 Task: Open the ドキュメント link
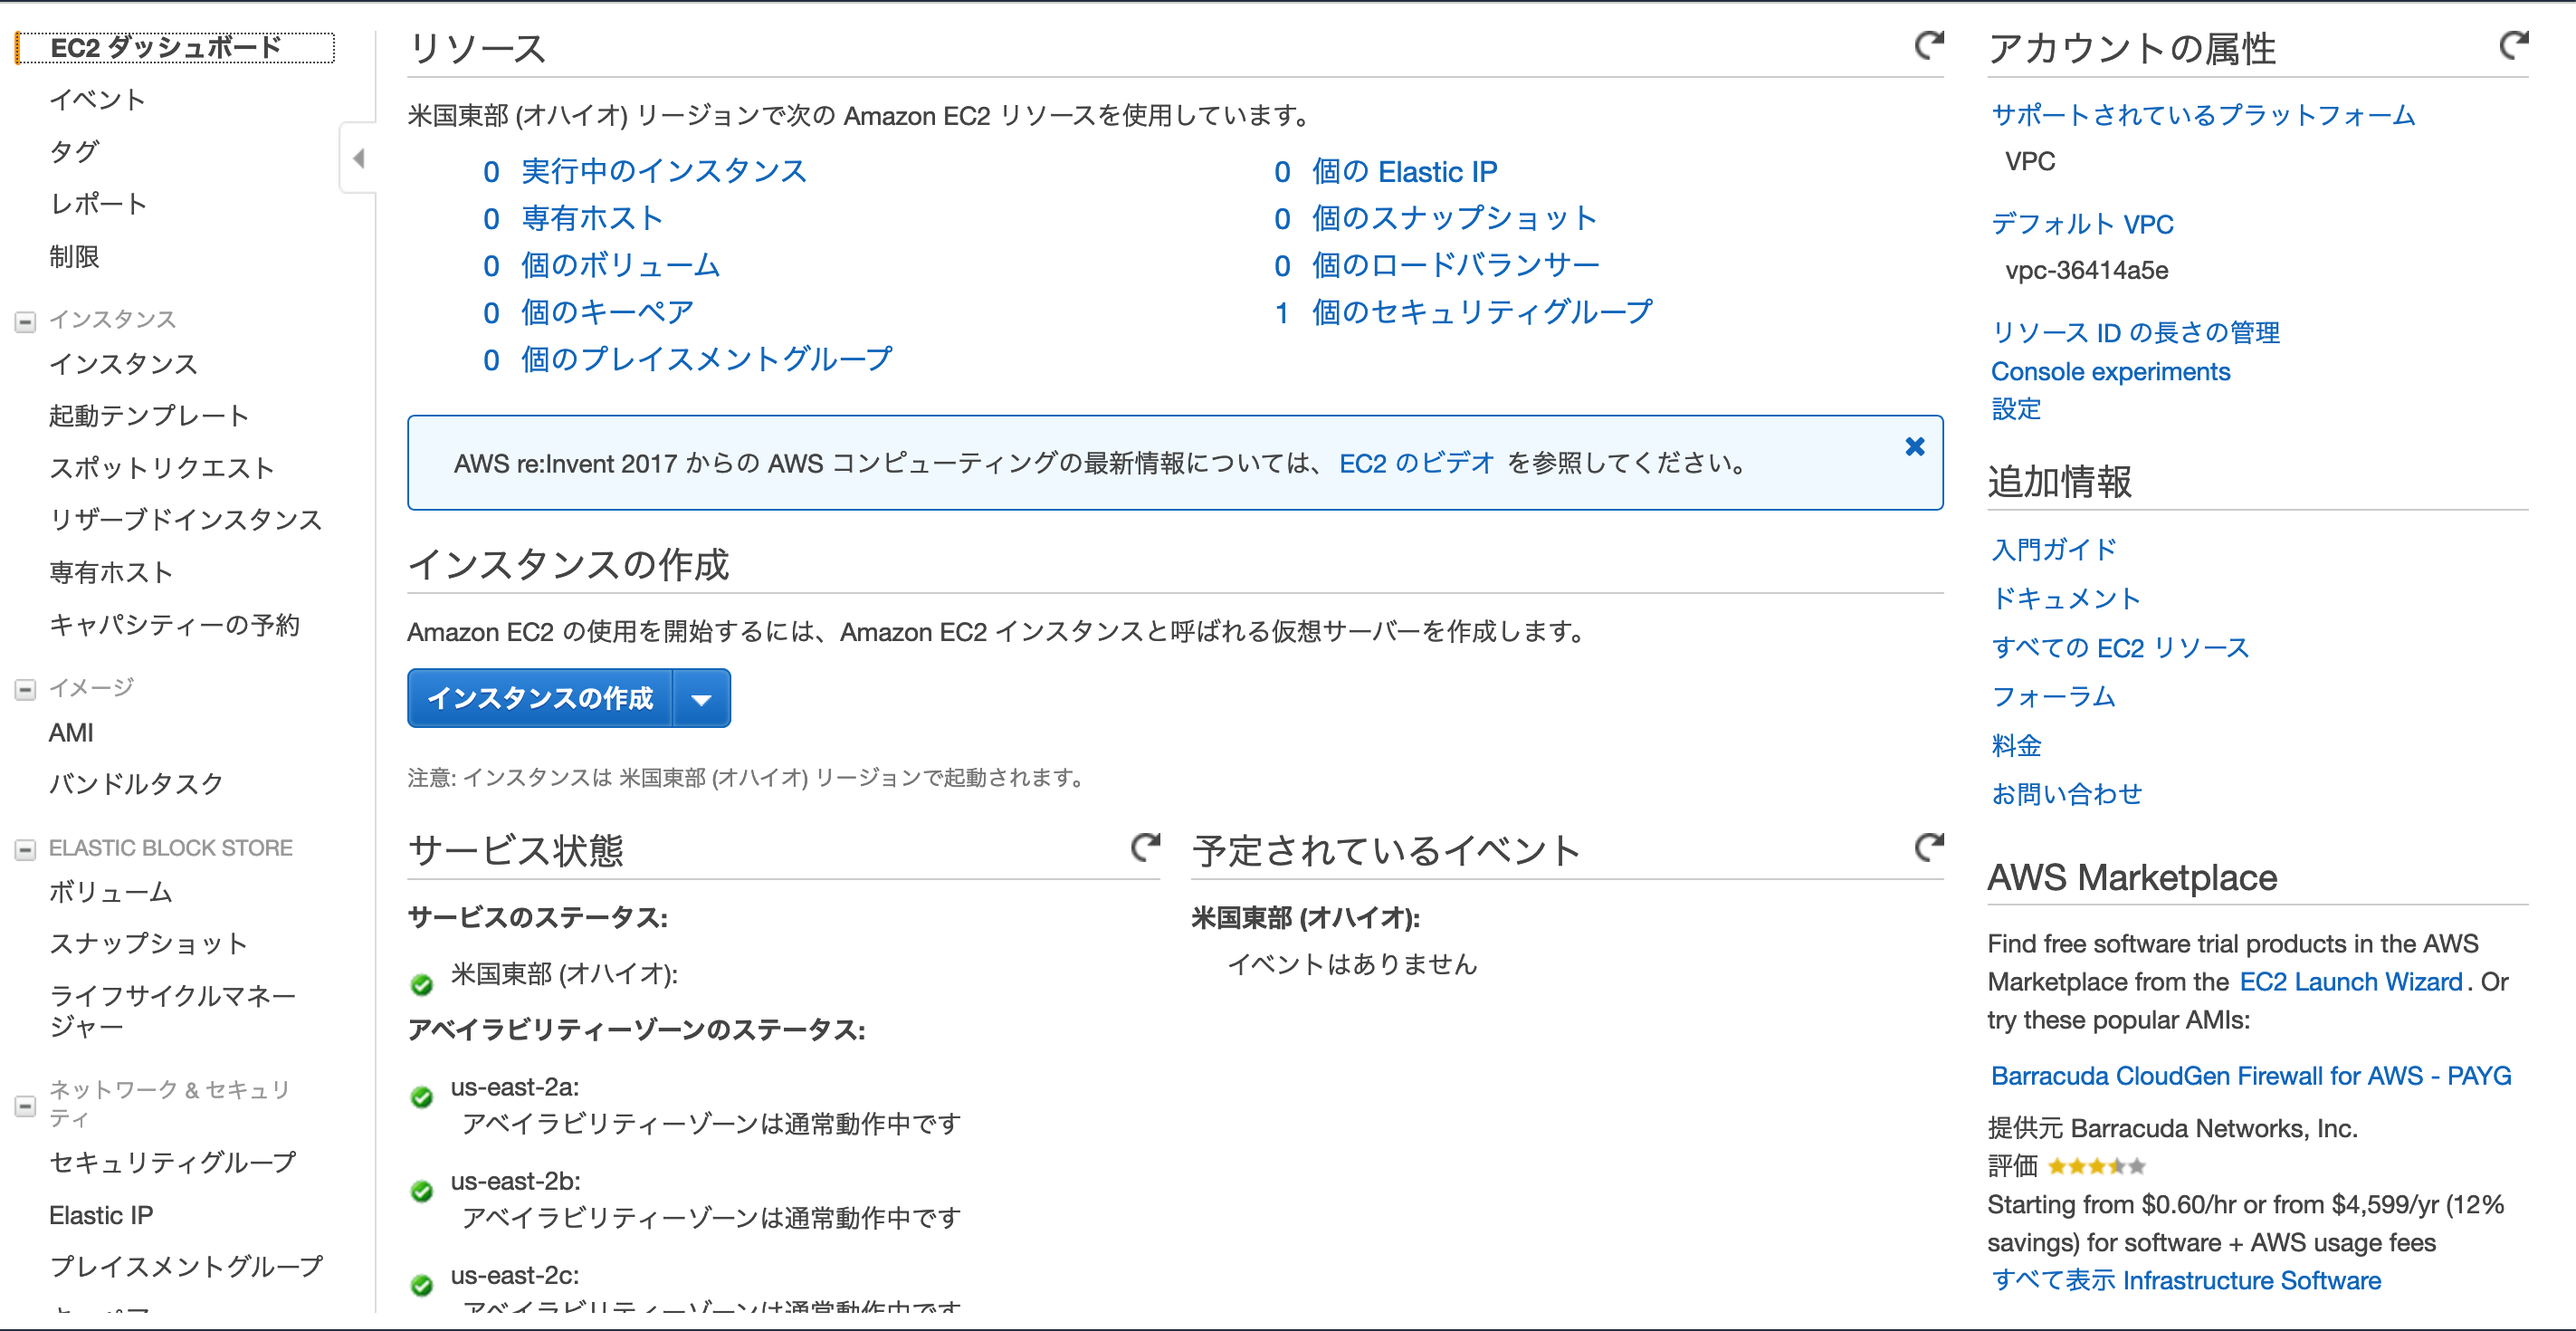tap(2066, 598)
